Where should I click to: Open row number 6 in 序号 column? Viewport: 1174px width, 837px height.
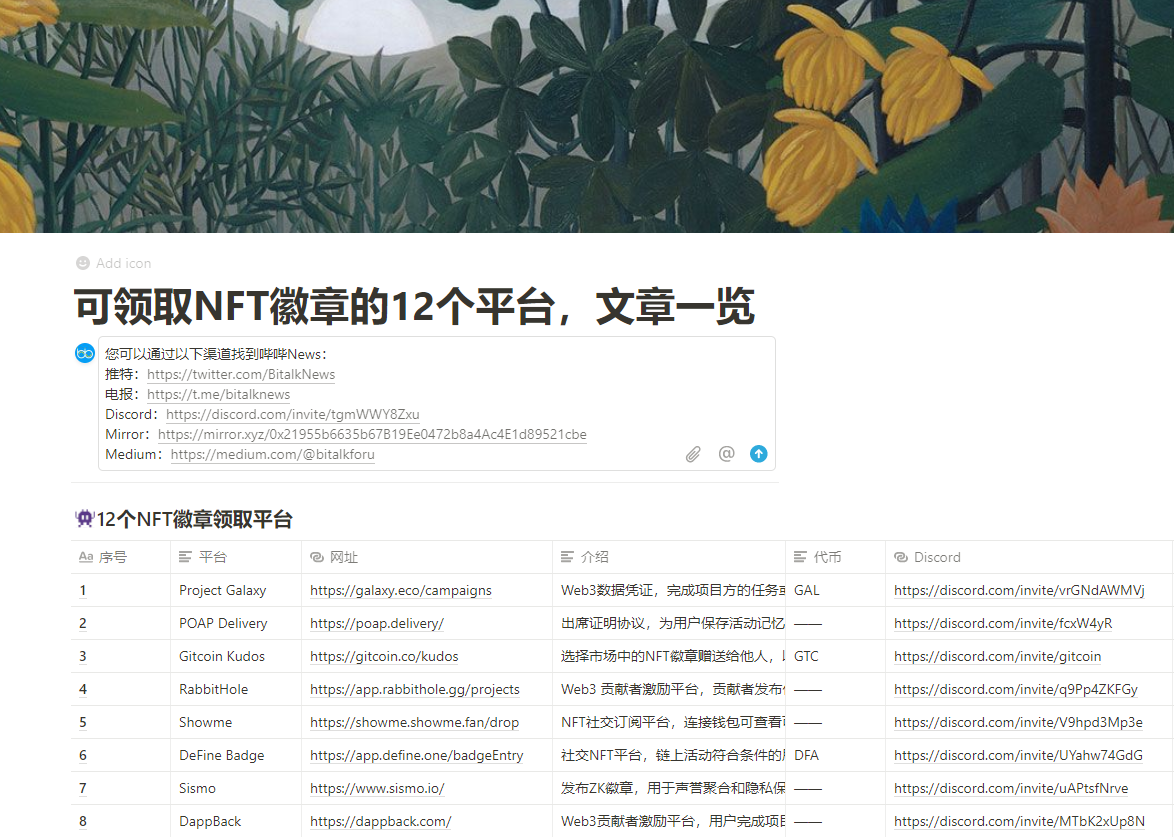pyautogui.click(x=82, y=755)
